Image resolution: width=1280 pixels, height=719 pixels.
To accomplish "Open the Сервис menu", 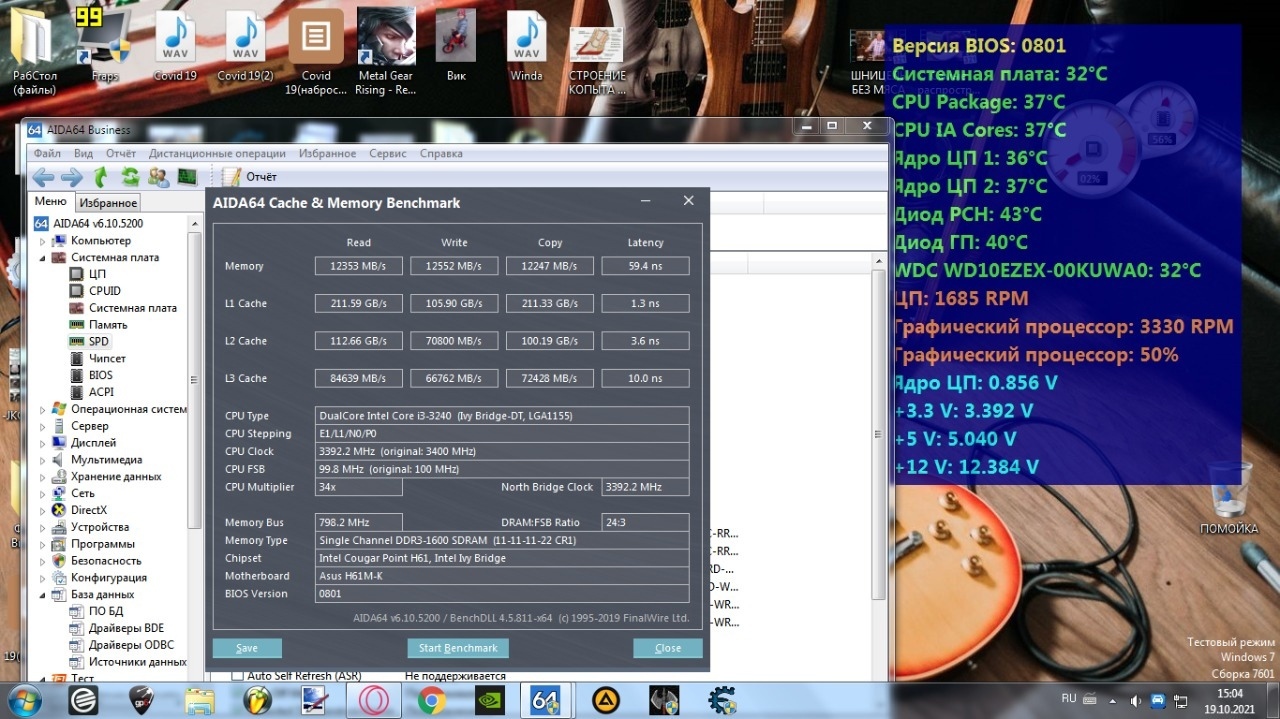I will pyautogui.click(x=388, y=154).
